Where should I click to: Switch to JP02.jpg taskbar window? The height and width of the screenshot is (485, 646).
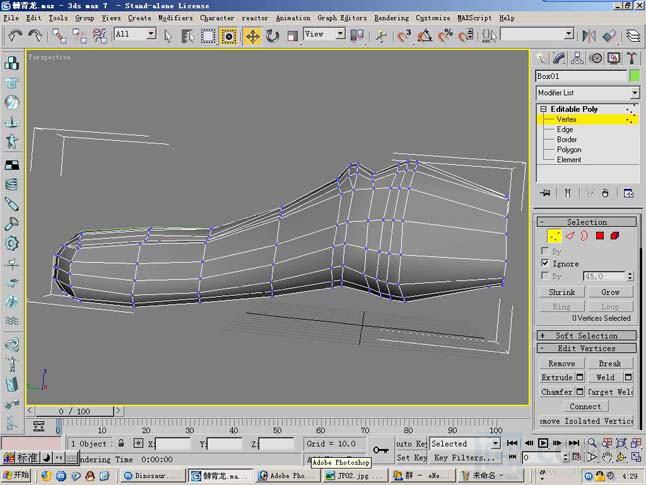[x=356, y=476]
